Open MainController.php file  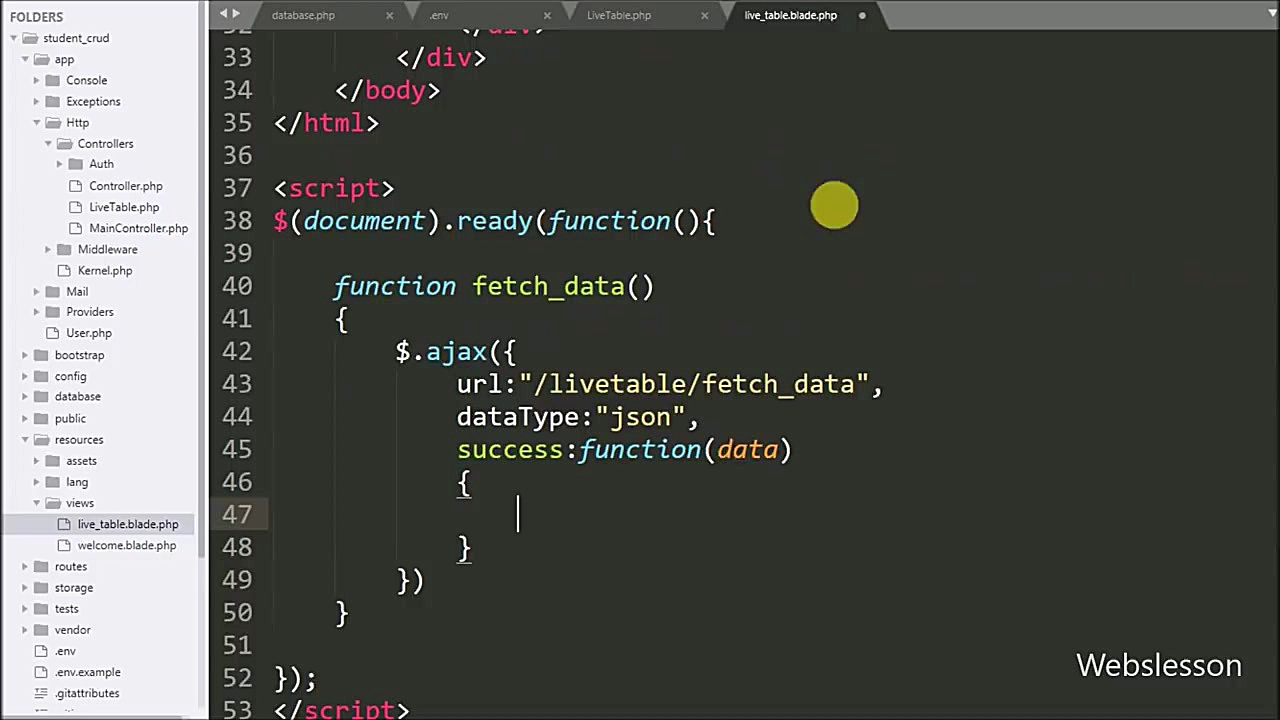point(138,228)
